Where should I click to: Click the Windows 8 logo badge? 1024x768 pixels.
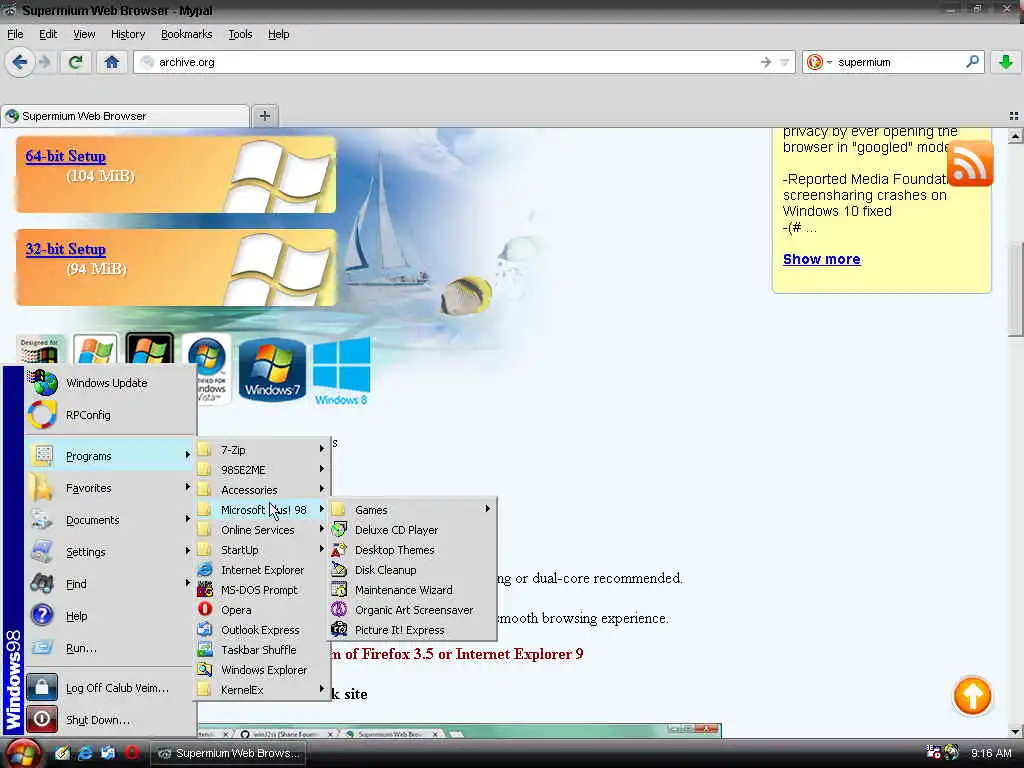pos(342,370)
